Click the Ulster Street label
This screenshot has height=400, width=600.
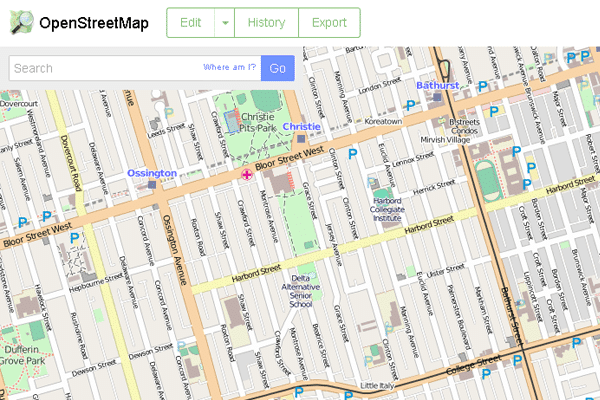point(445,270)
